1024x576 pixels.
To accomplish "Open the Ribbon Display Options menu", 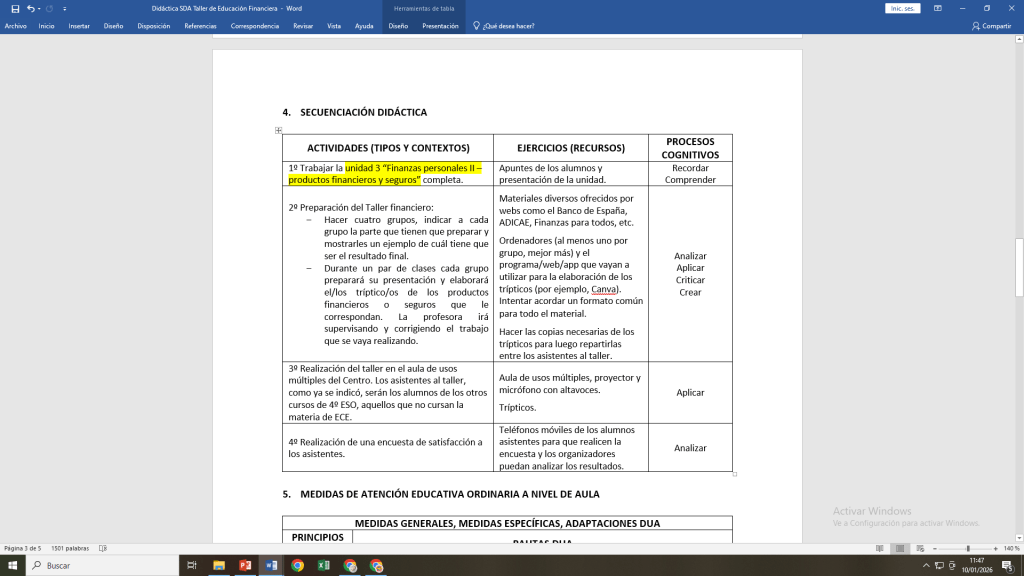I will tap(937, 8).
